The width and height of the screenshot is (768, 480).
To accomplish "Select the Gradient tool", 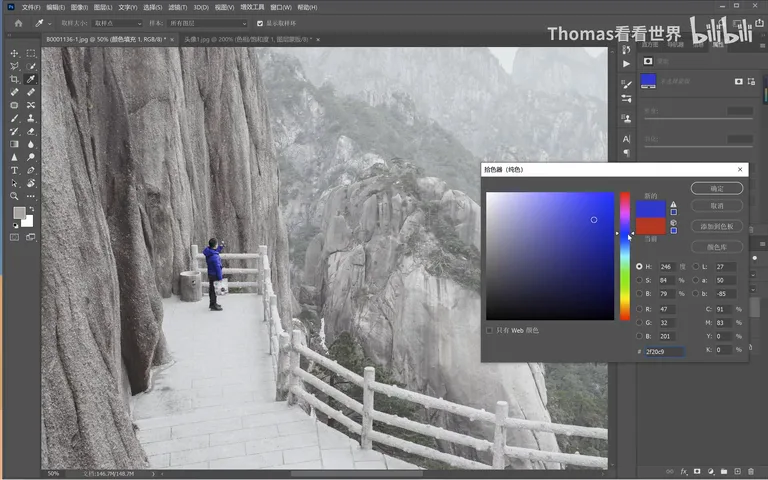I will coord(14,144).
